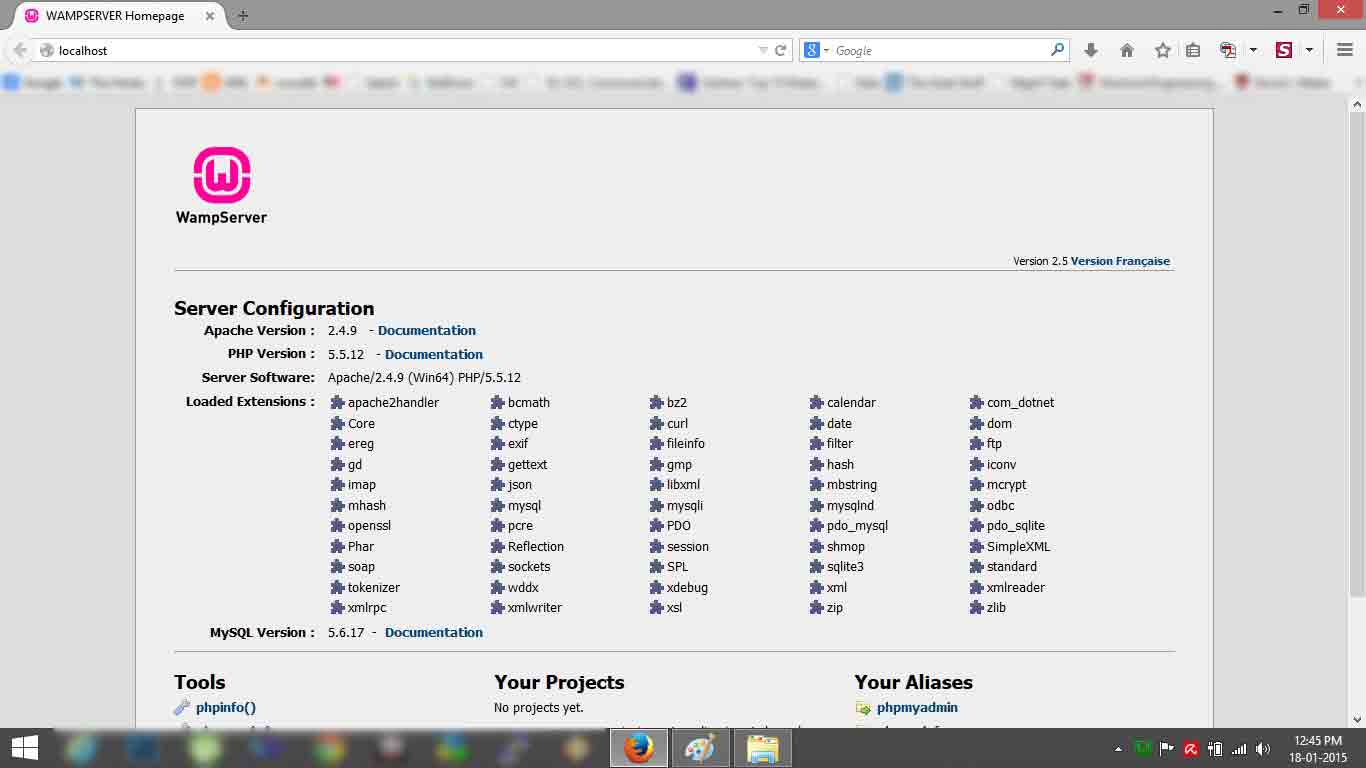Screen dimensions: 1366x768
Task: Click the Reflection extension name
Action: (x=536, y=547)
